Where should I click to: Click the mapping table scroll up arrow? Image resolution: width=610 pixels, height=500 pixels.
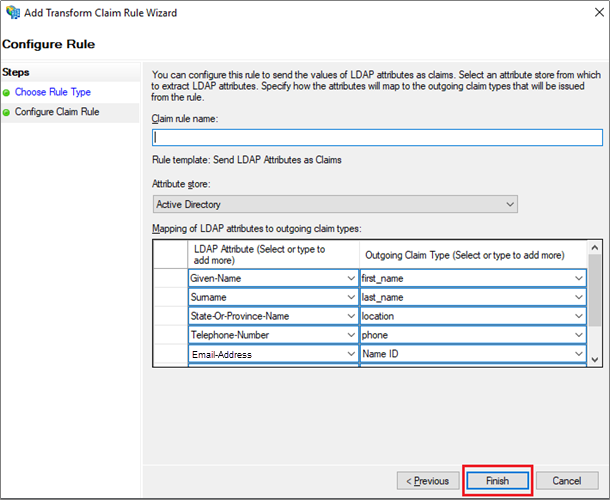tap(594, 247)
